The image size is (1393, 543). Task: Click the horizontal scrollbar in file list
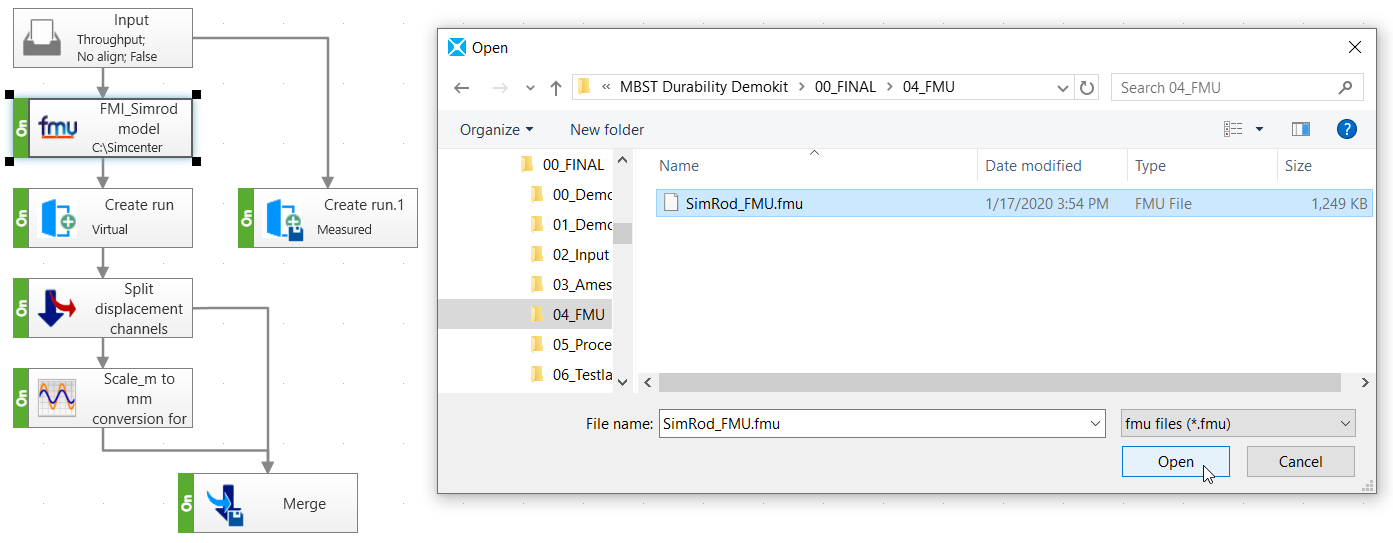[1000, 382]
